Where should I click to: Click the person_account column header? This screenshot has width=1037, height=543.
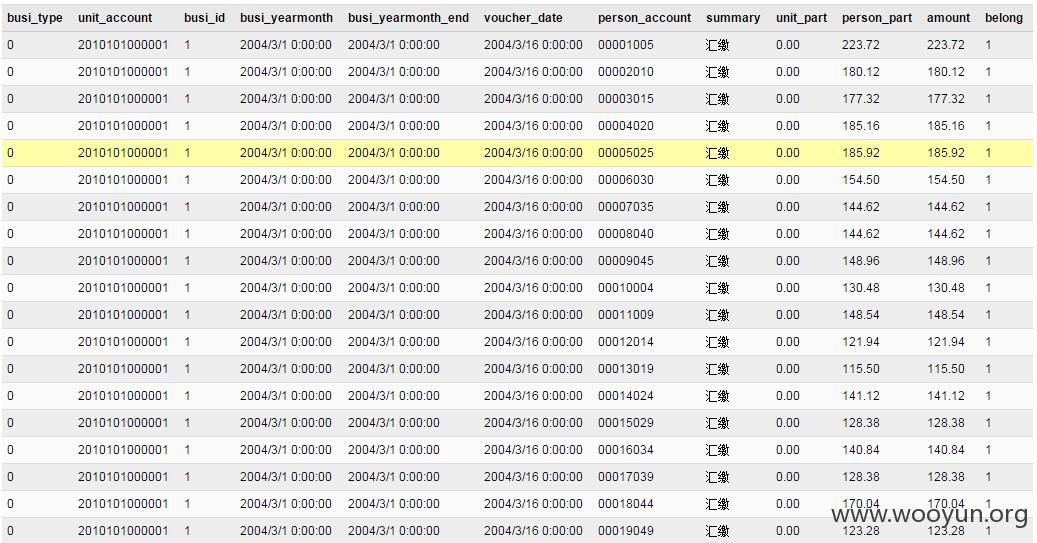tap(644, 18)
